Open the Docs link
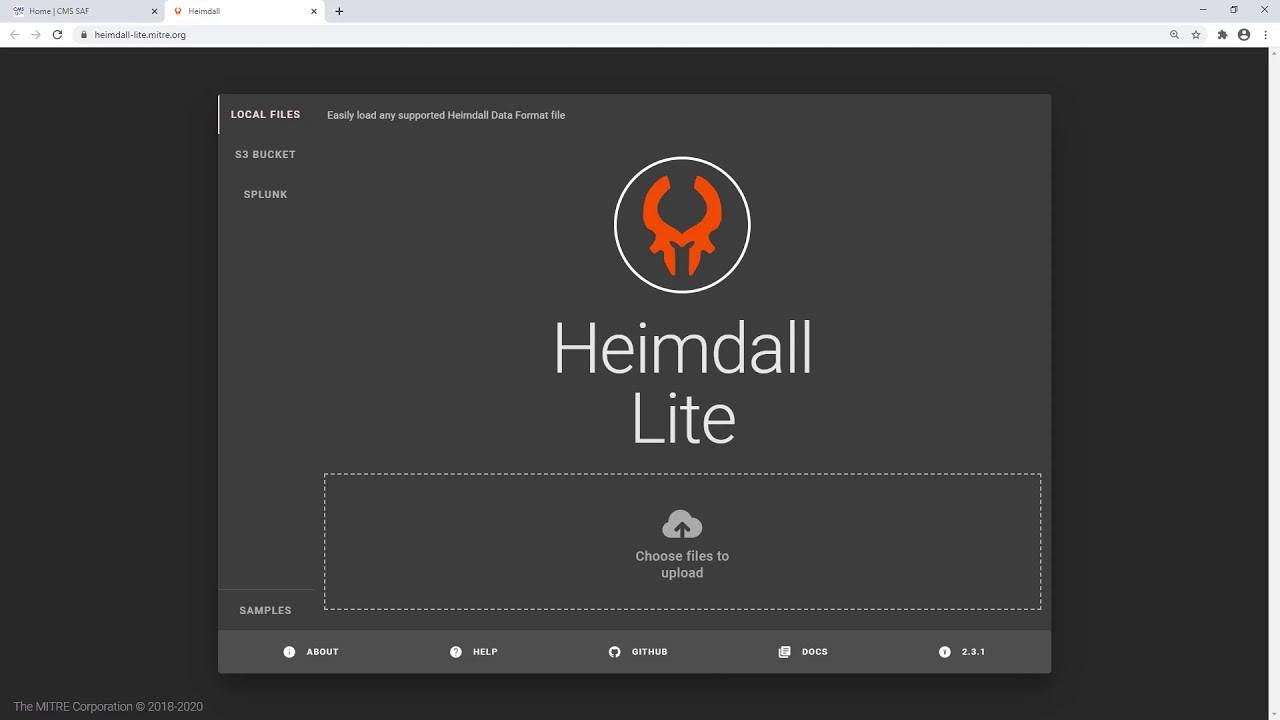 (x=803, y=652)
